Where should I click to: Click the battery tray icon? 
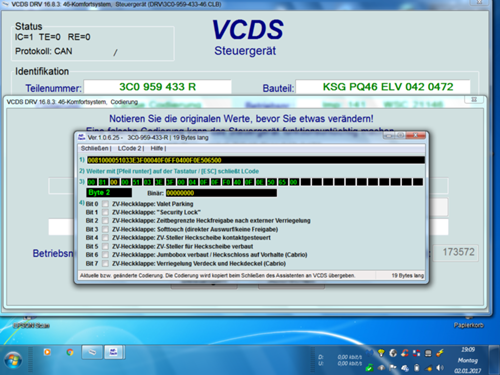tap(417, 368)
